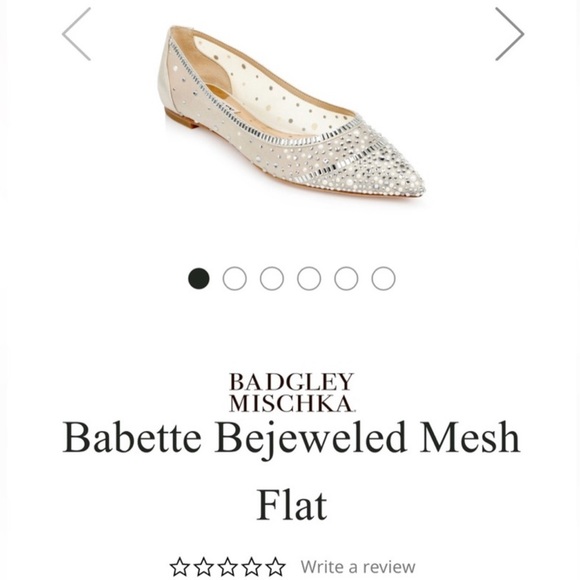Rate five stars in review stars

(x=275, y=567)
